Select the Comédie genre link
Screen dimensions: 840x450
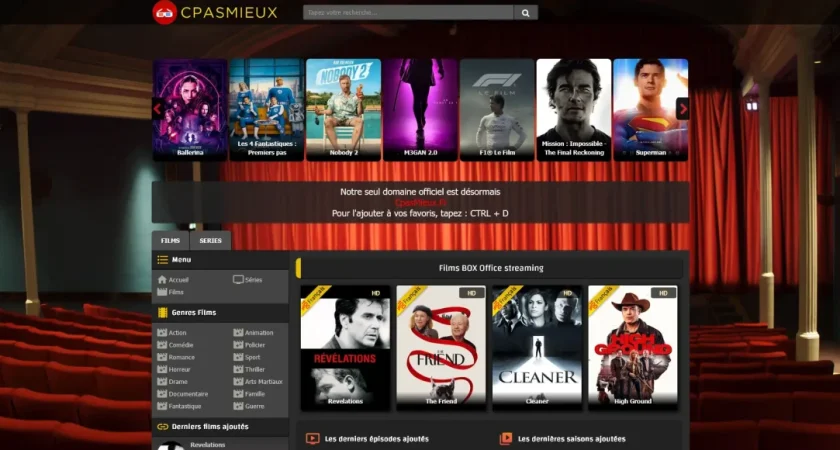click(x=181, y=345)
